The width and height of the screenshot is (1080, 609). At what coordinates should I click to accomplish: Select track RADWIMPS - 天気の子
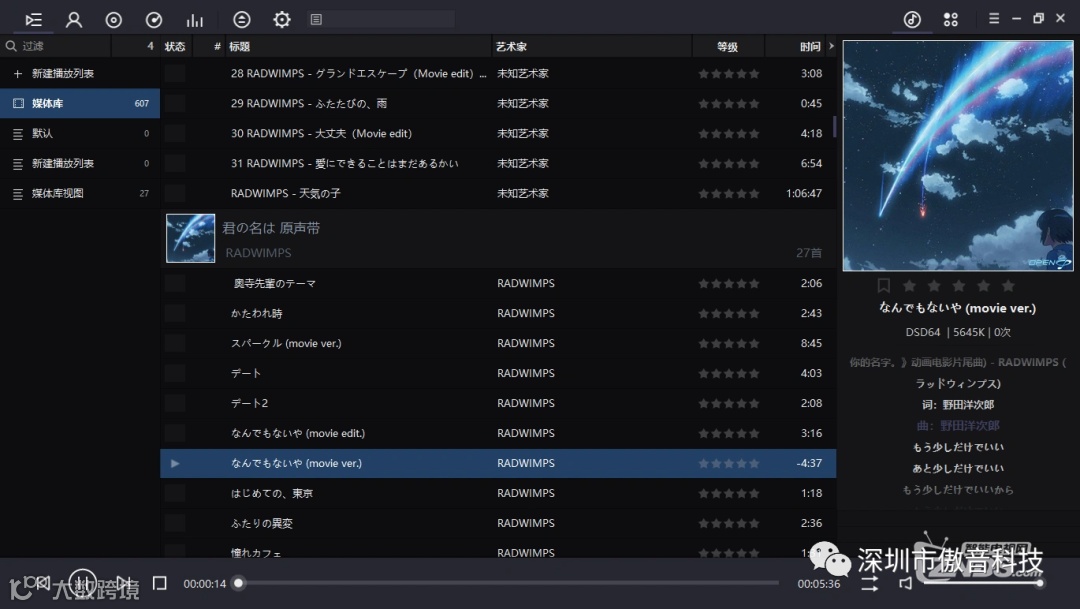(499, 193)
